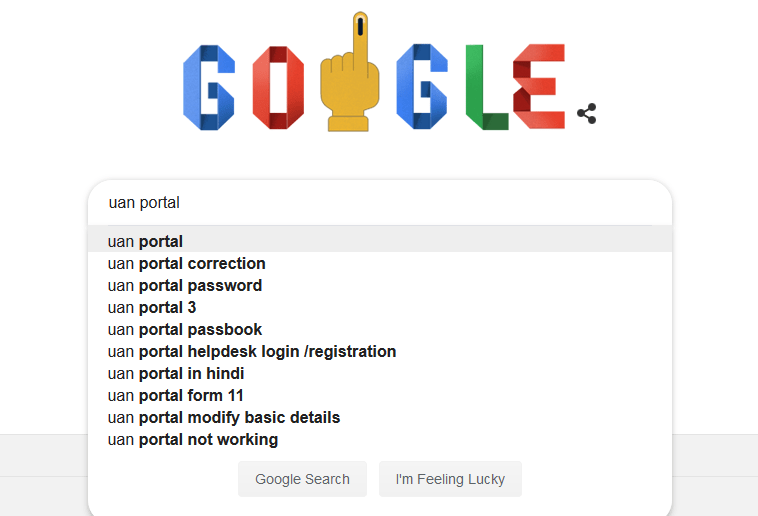Select the highlighted 'uan portal' suggestion
The image size is (758, 516).
(x=380, y=241)
